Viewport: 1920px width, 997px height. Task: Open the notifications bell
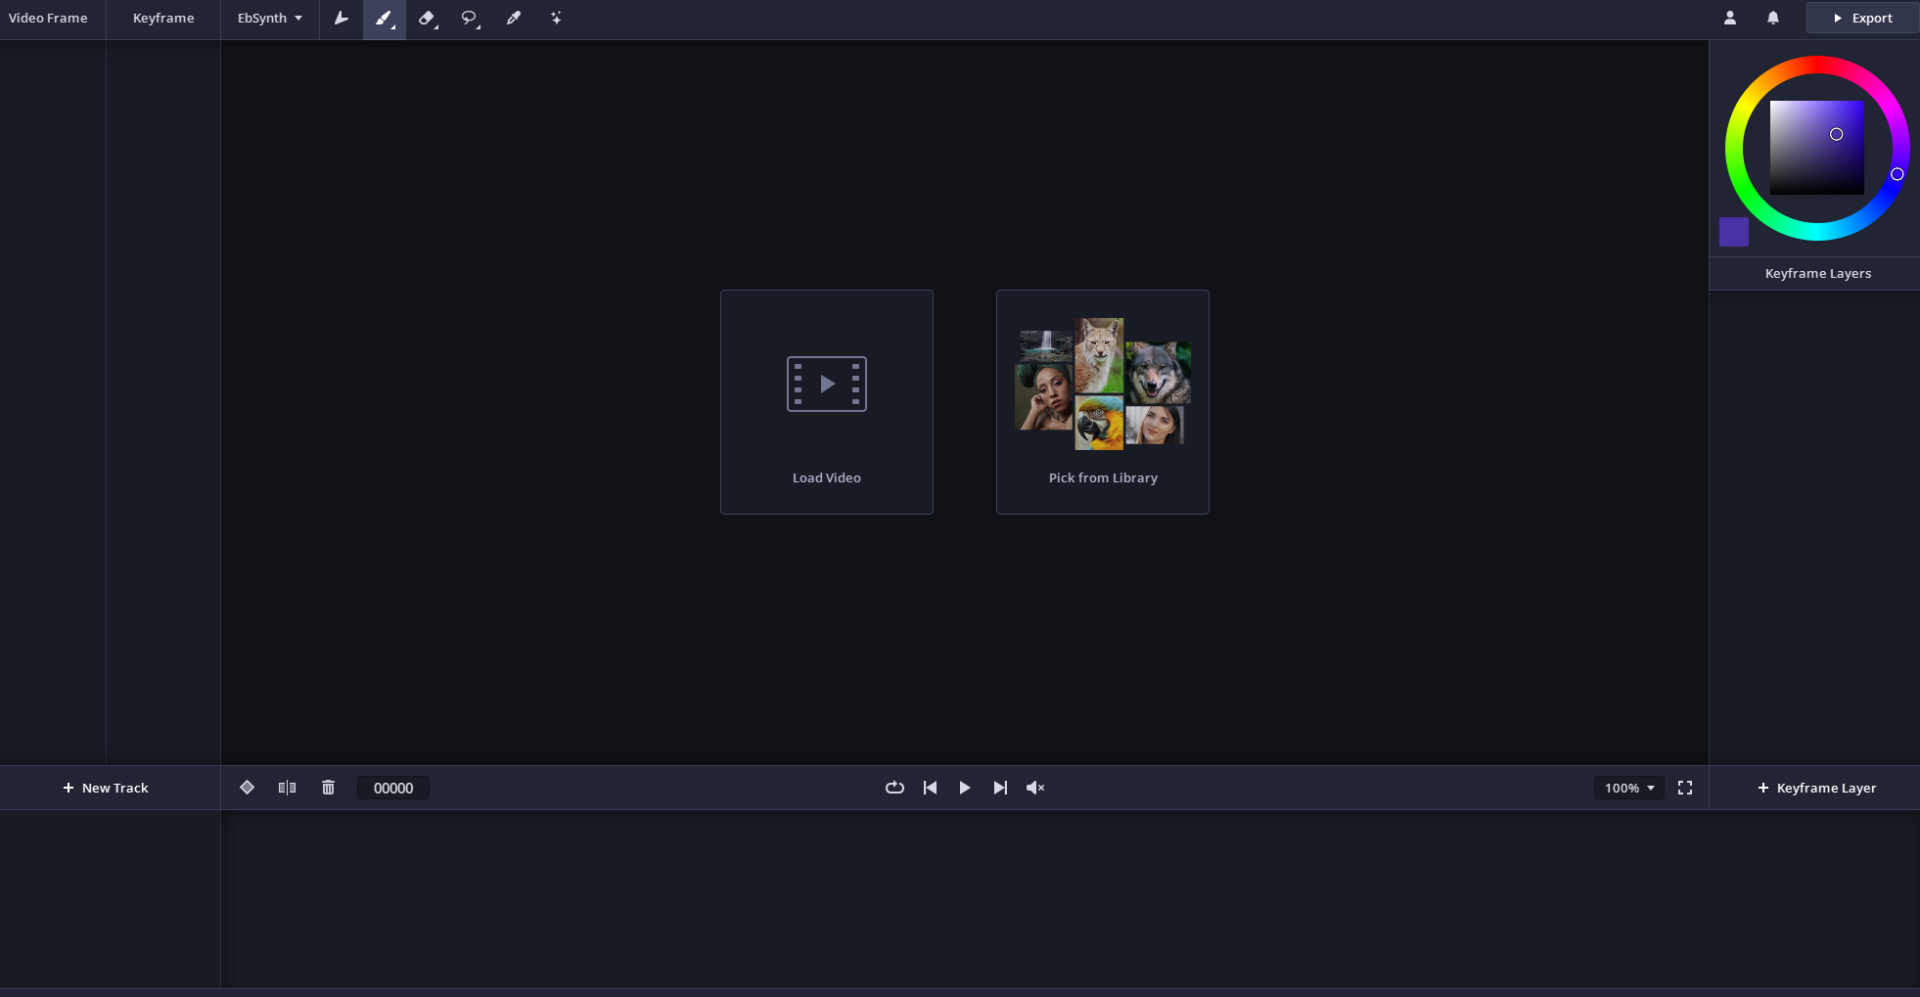(1773, 18)
